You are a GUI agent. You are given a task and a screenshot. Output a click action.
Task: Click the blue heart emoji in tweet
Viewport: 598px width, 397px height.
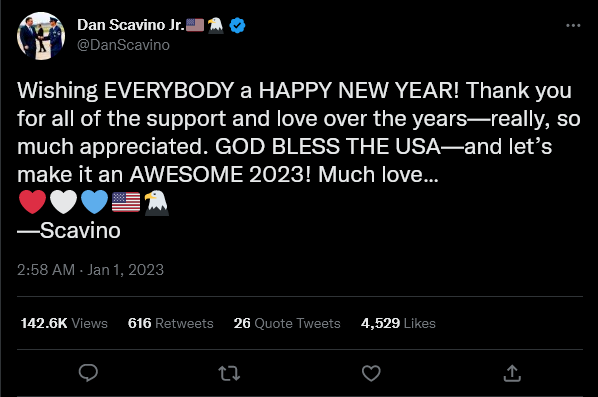click(95, 202)
